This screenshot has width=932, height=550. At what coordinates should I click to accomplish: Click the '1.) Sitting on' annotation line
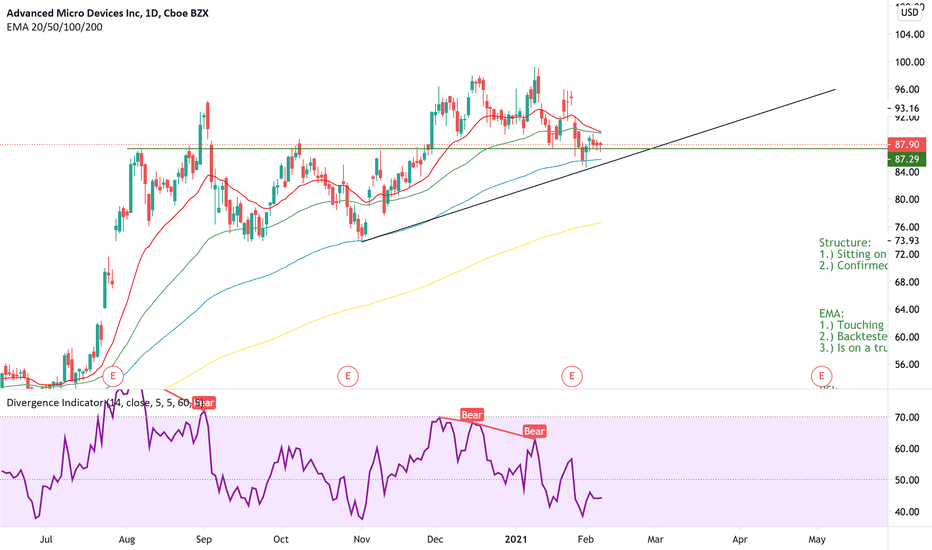point(852,254)
